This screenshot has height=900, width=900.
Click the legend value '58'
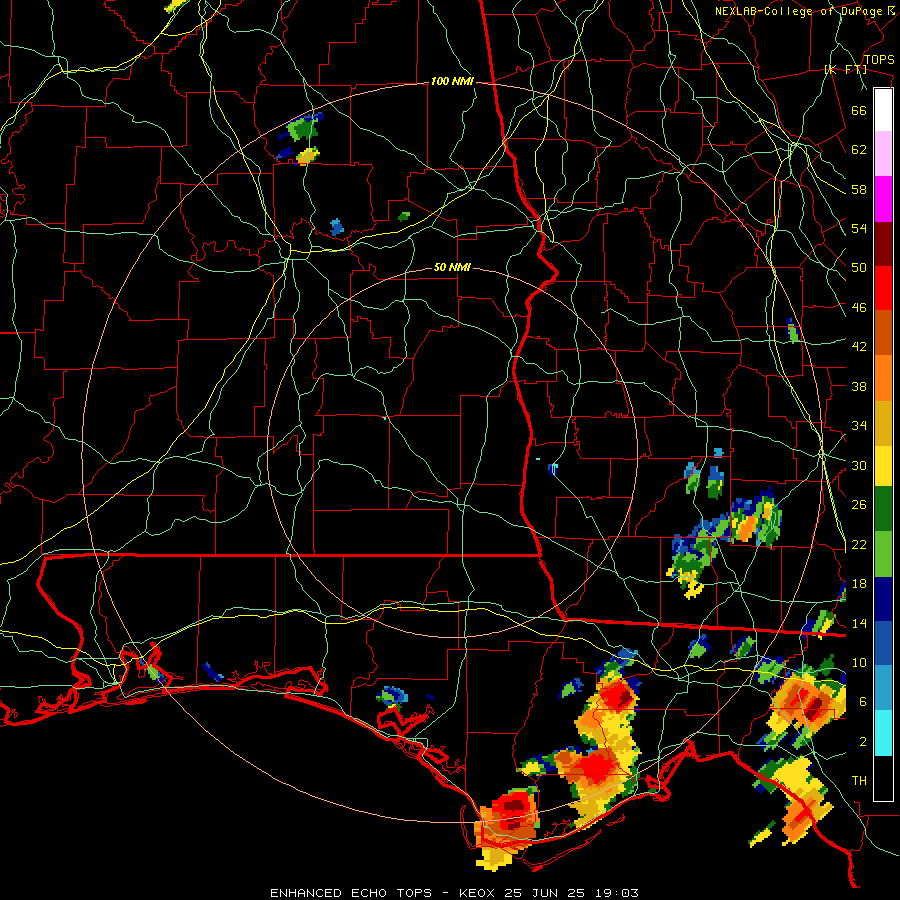[x=859, y=189]
